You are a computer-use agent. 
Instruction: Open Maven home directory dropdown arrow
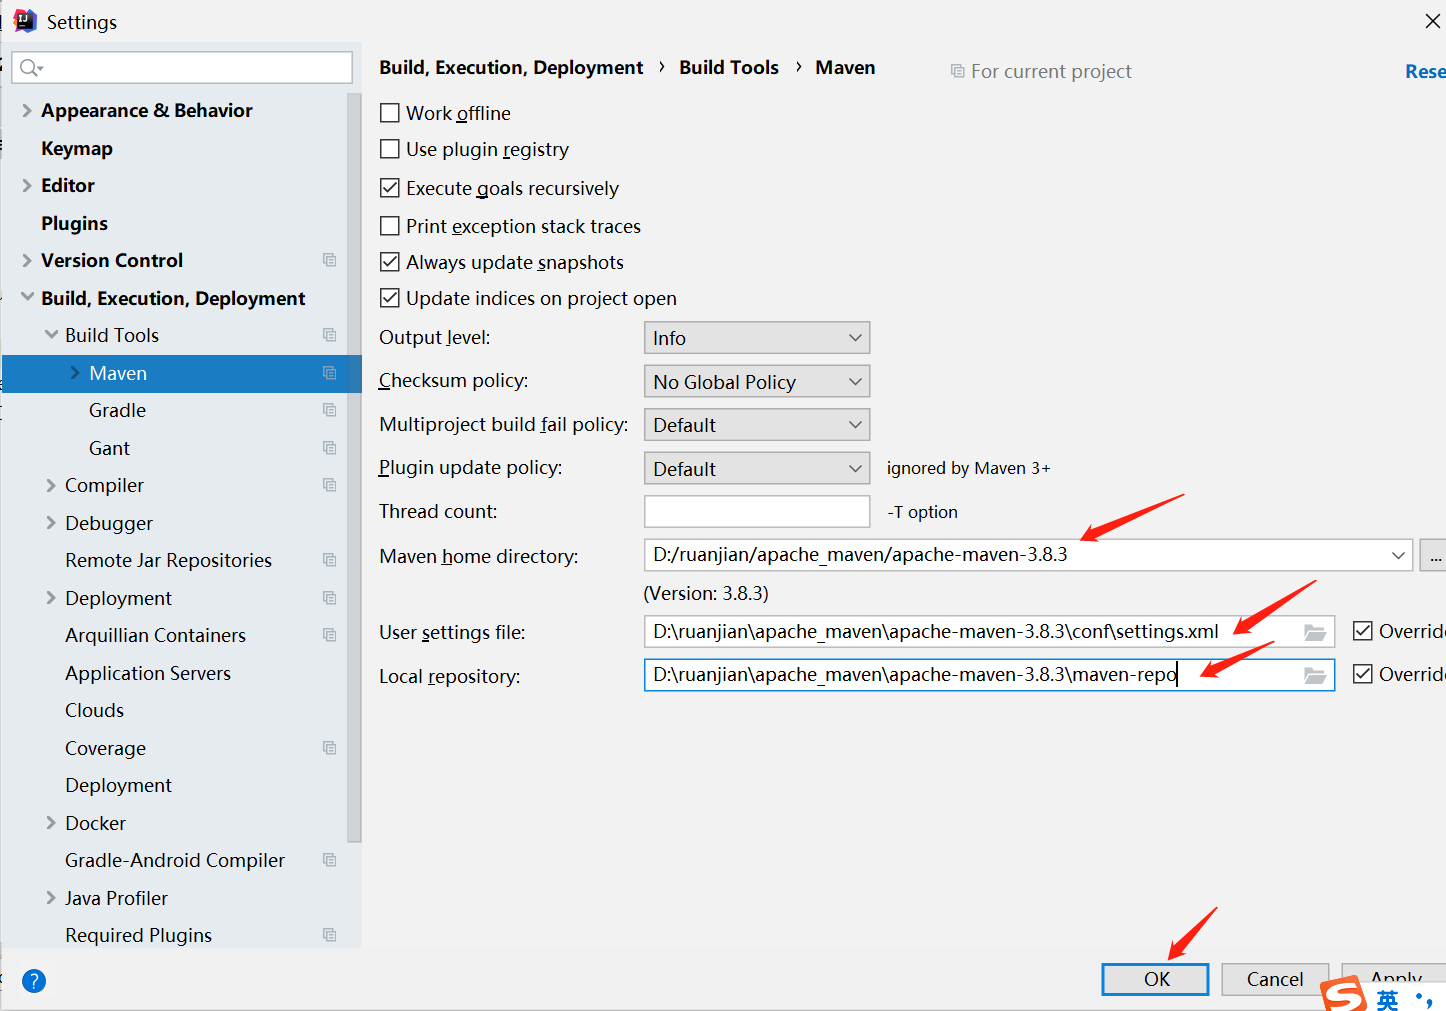(x=1398, y=555)
